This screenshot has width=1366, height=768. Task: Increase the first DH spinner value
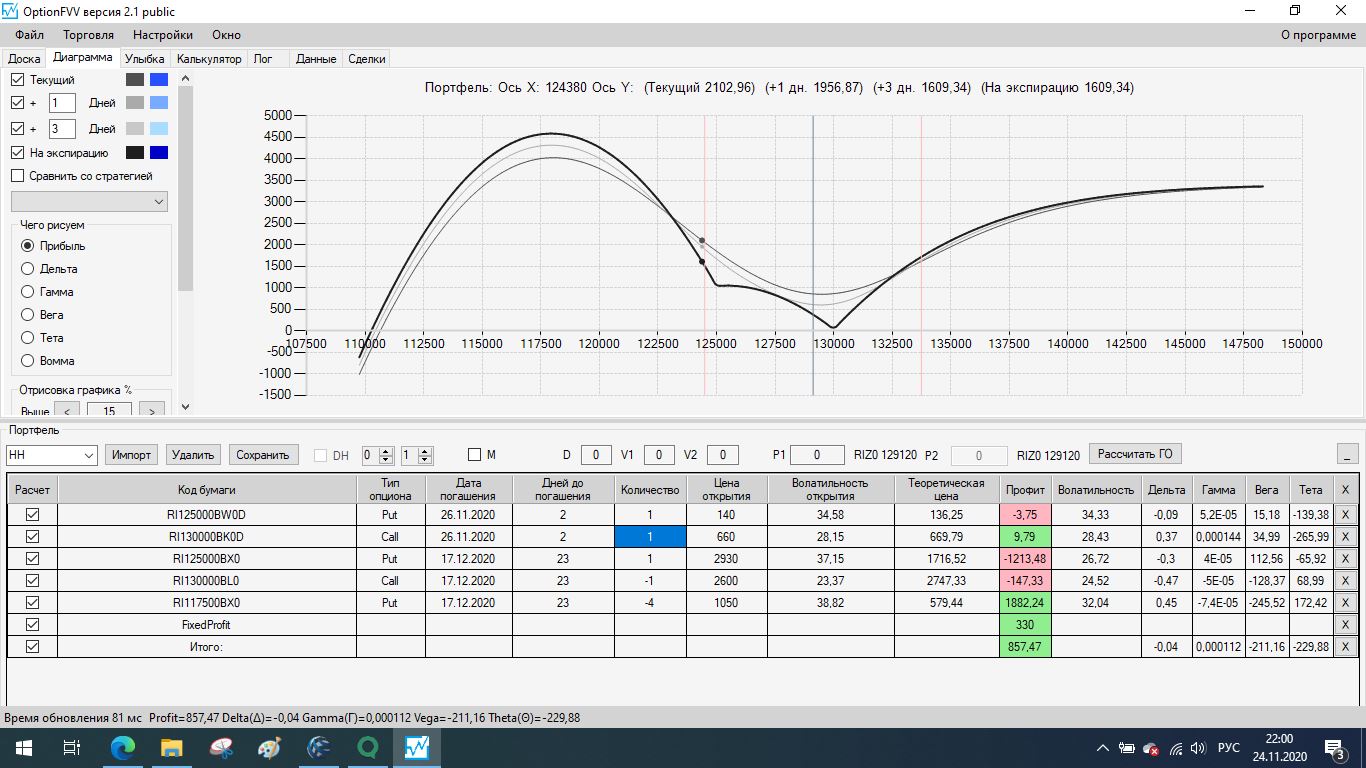(387, 451)
